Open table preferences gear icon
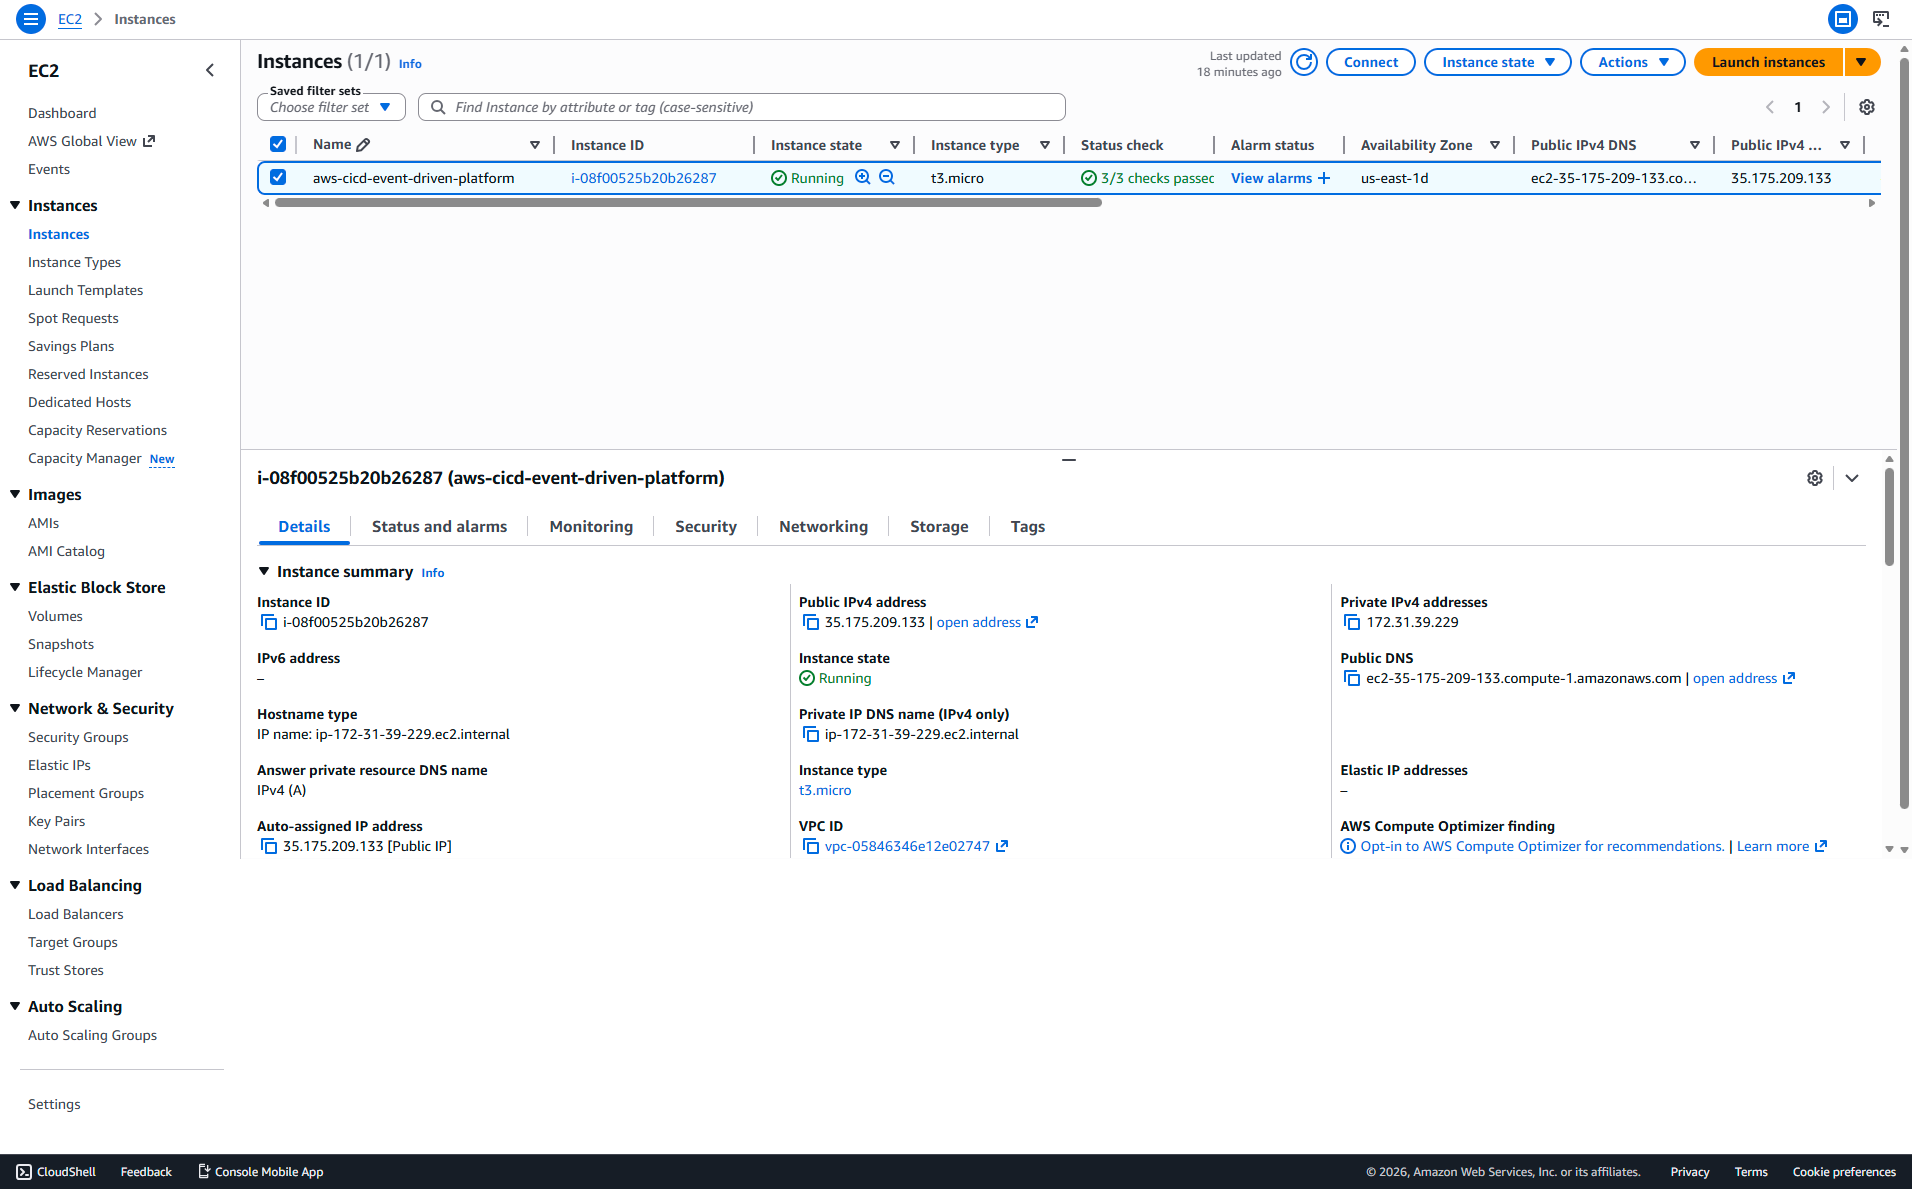Viewport: 1912px width, 1189px height. pyautogui.click(x=1866, y=107)
